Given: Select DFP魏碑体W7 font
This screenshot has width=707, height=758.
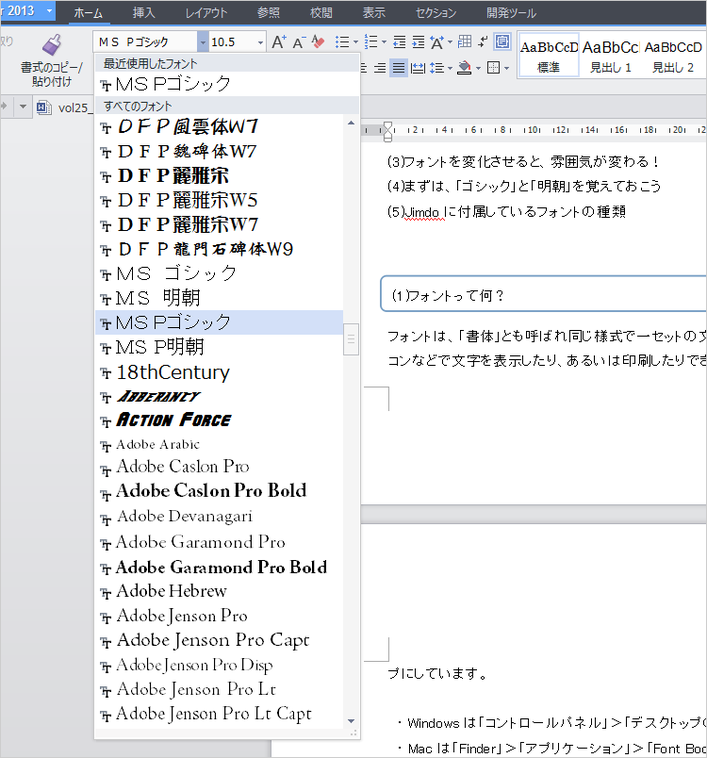Looking at the screenshot, I should click(219, 151).
